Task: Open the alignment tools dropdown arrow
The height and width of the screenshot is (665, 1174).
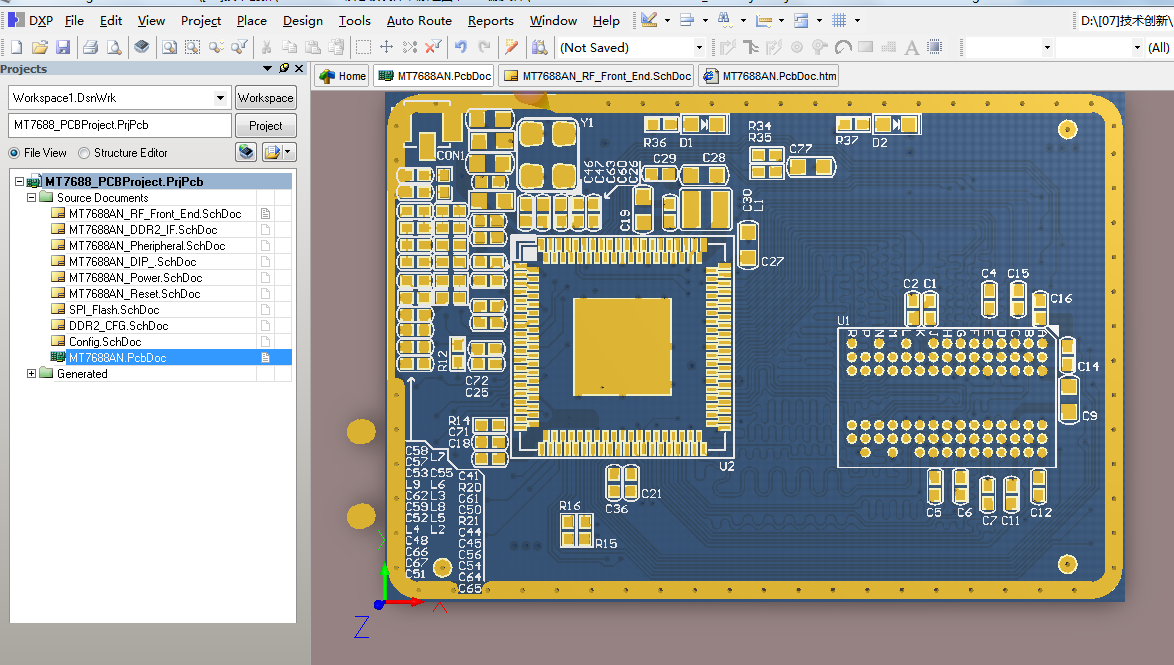Action: coord(705,20)
